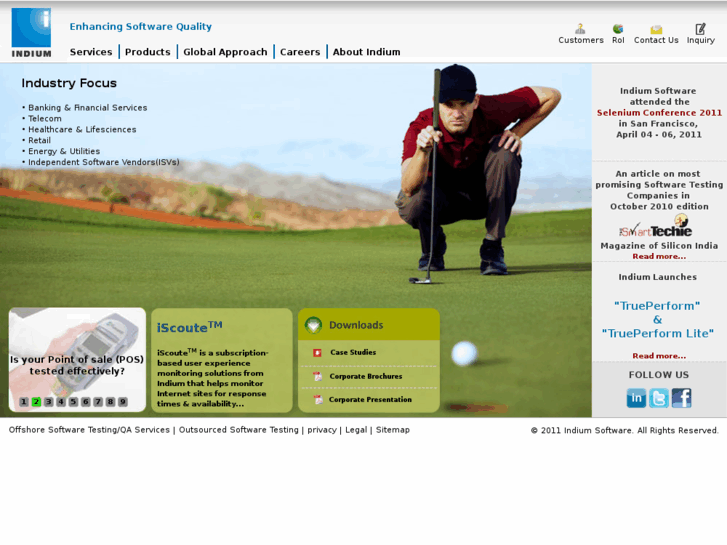Screen dimensions: 727x545
Task: Click the Corporate Brochures PDF icon
Action: 318,376
